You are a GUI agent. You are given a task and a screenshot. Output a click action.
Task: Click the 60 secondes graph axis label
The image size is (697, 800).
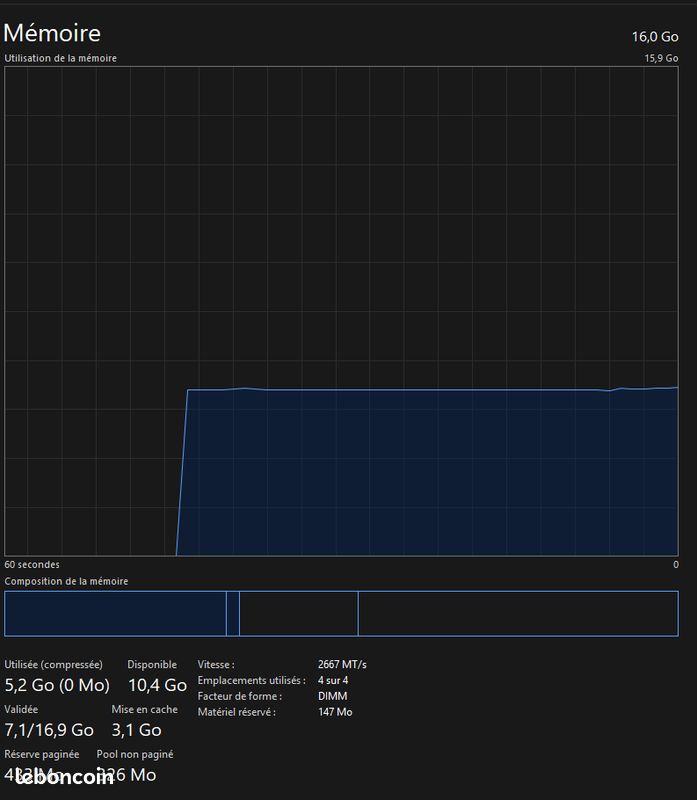pos(32,565)
